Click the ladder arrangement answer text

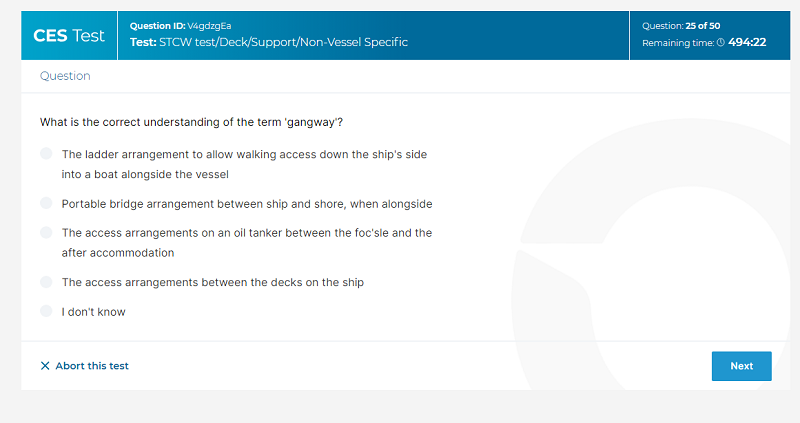click(244, 164)
